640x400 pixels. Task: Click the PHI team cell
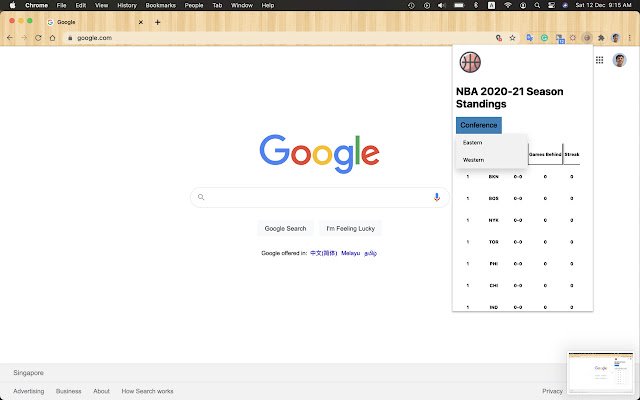point(493,264)
